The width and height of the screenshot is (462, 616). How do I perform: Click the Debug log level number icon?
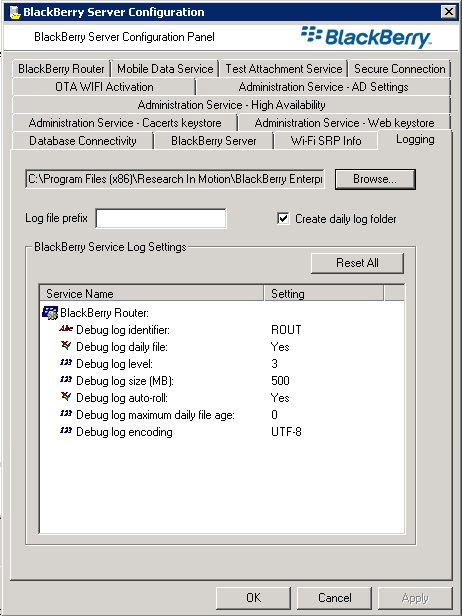(x=66, y=363)
